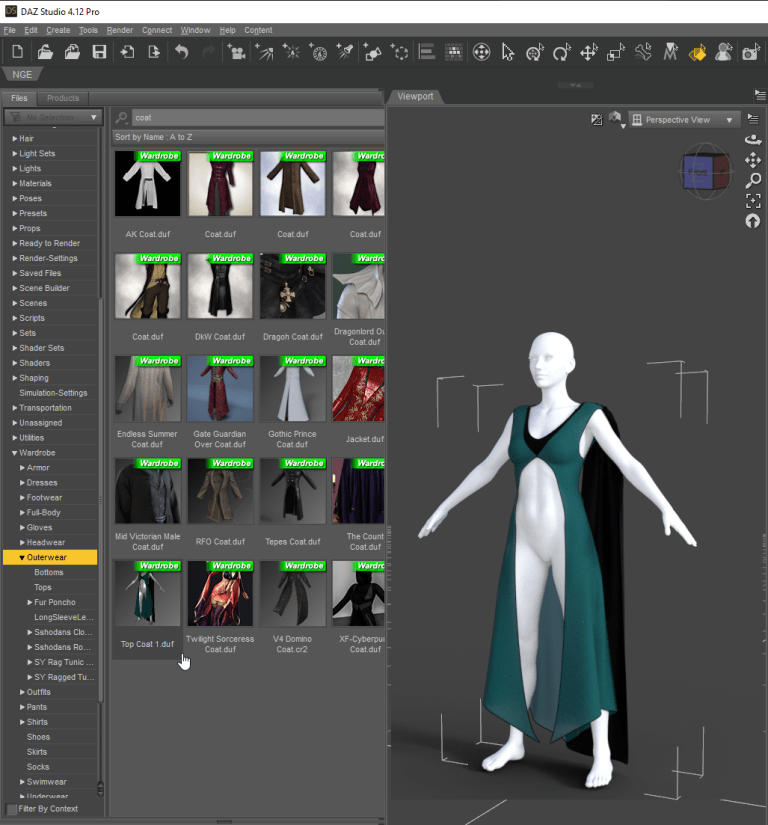Select the Translate move tool icon
This screenshot has height=825, width=768.
click(x=589, y=52)
